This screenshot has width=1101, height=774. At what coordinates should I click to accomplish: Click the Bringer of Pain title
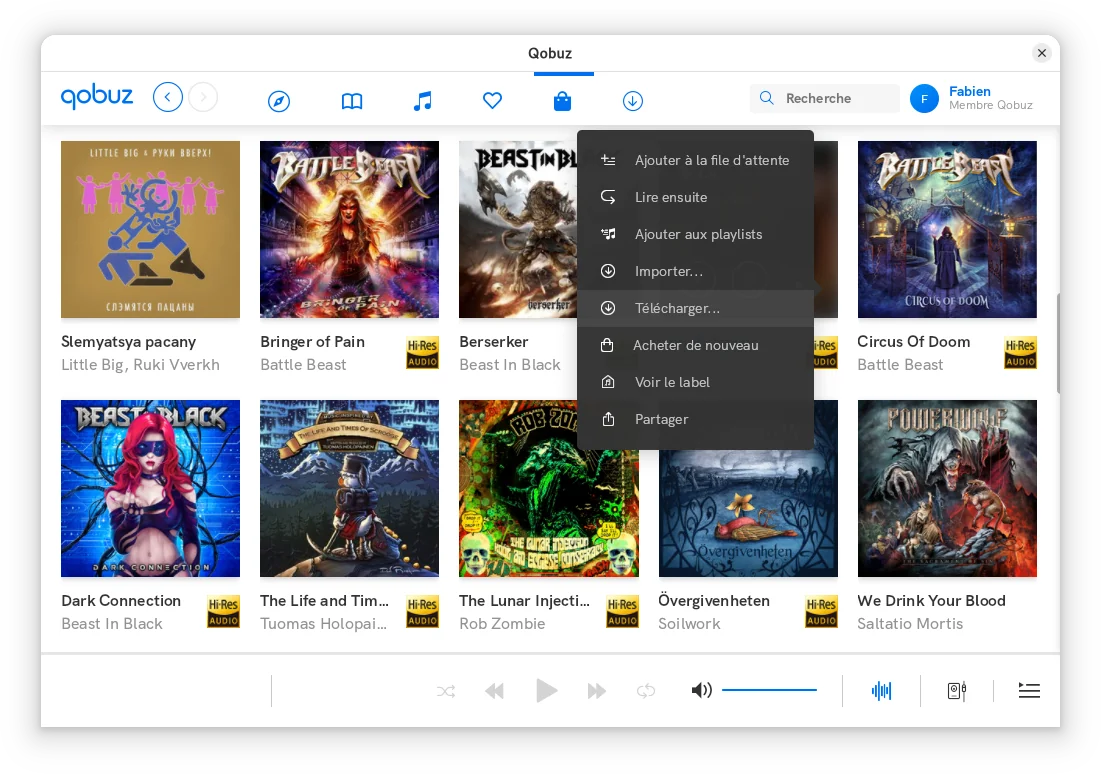point(312,342)
